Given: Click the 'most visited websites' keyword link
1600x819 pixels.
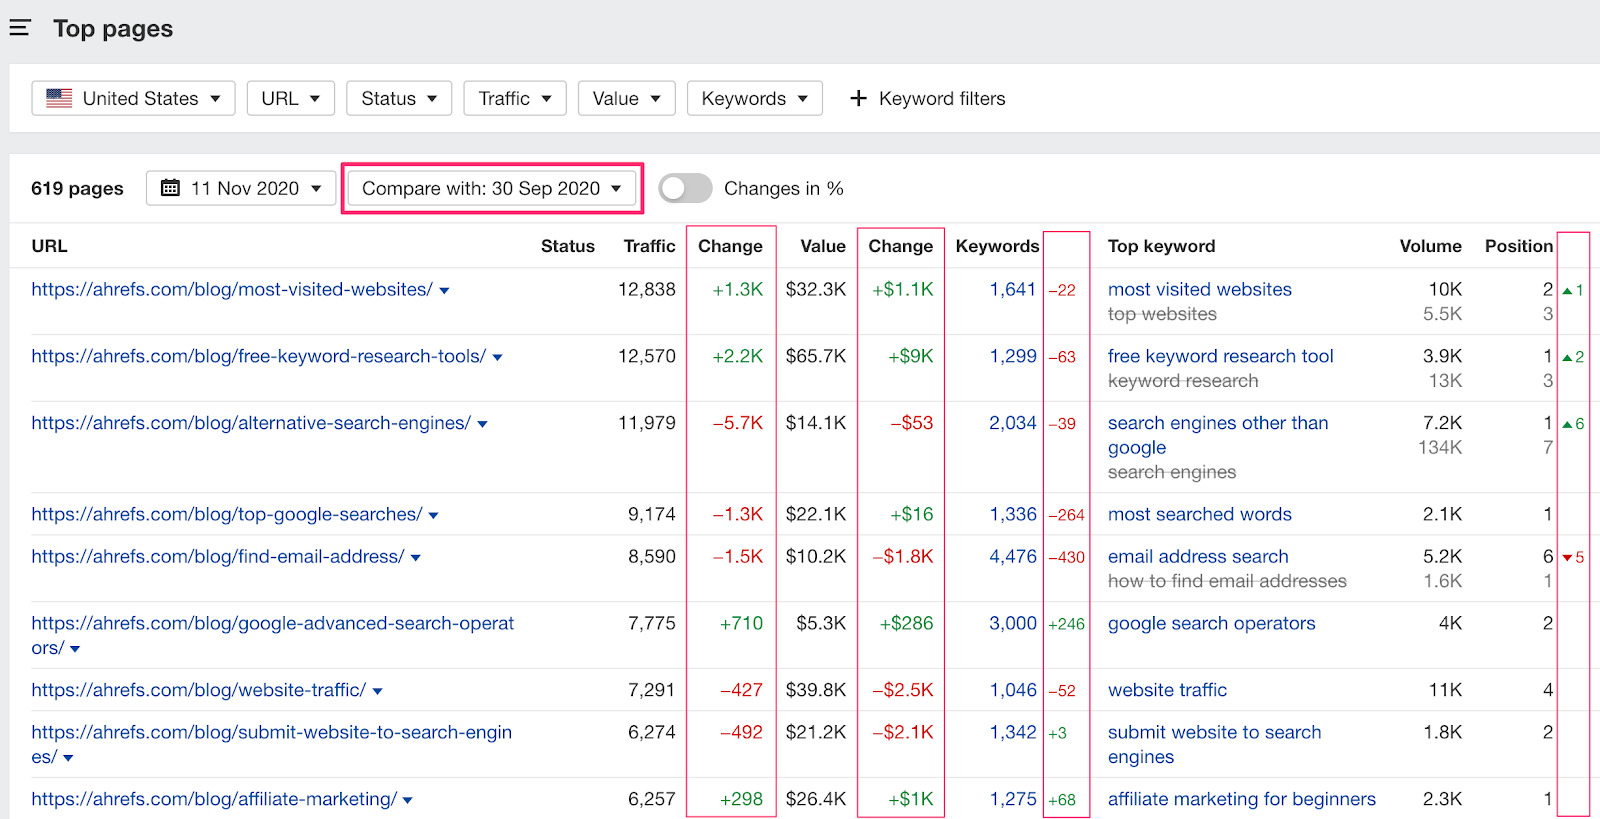Looking at the screenshot, I should pos(1199,289).
